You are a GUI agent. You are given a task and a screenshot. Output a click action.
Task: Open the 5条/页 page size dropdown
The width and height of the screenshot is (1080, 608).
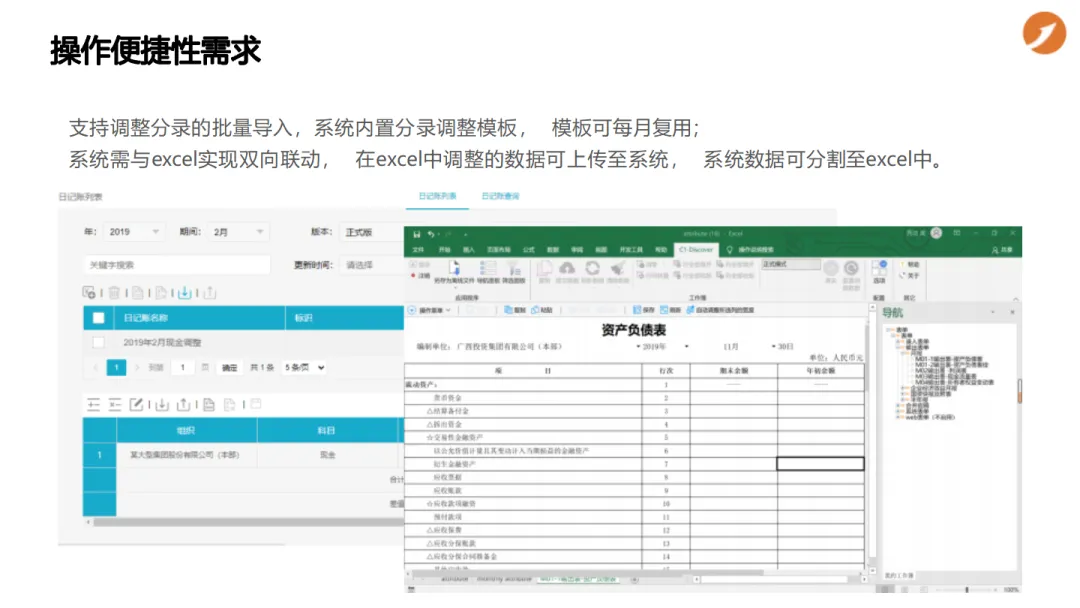pos(304,368)
